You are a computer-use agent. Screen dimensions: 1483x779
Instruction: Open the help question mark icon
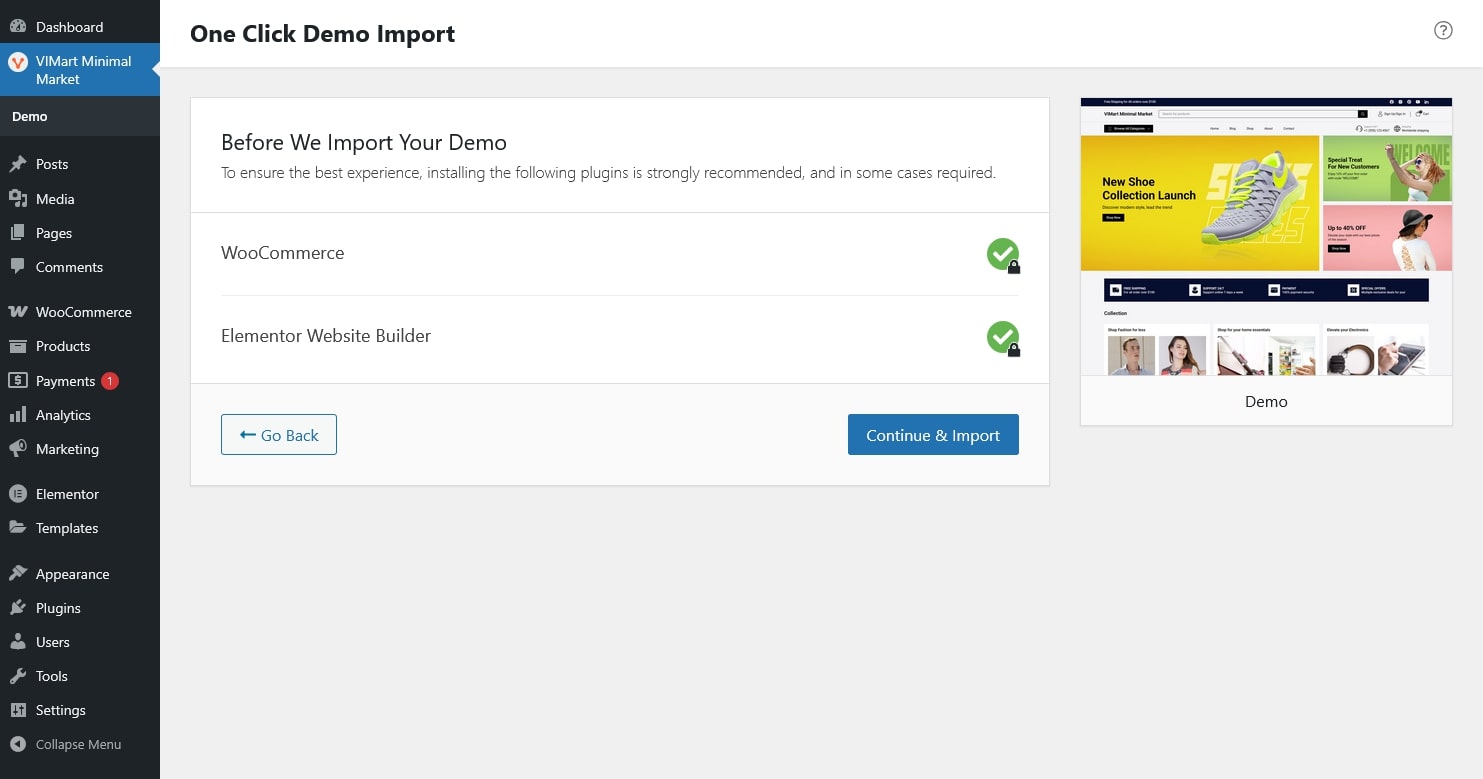1442,30
